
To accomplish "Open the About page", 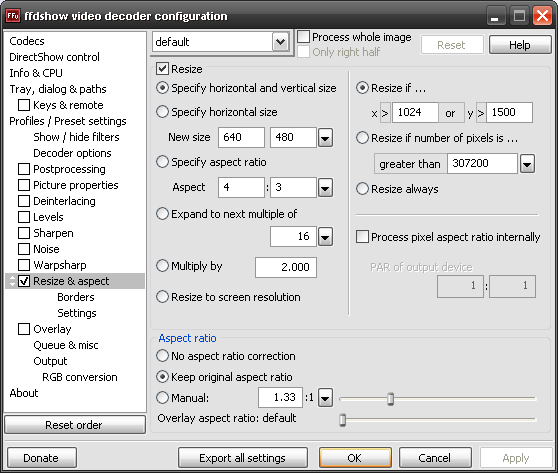I will coord(23,393).
